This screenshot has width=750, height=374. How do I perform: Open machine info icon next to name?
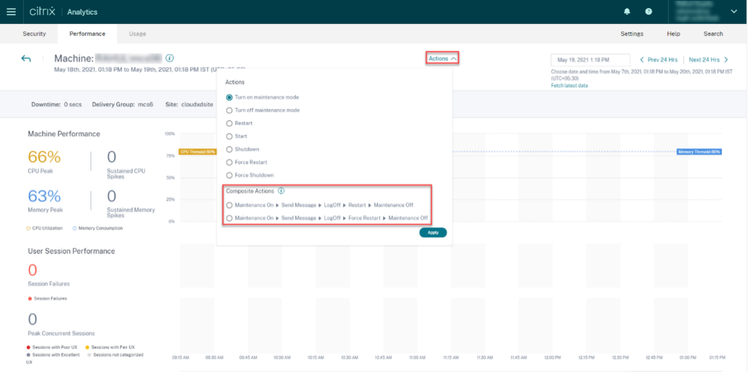[170, 58]
